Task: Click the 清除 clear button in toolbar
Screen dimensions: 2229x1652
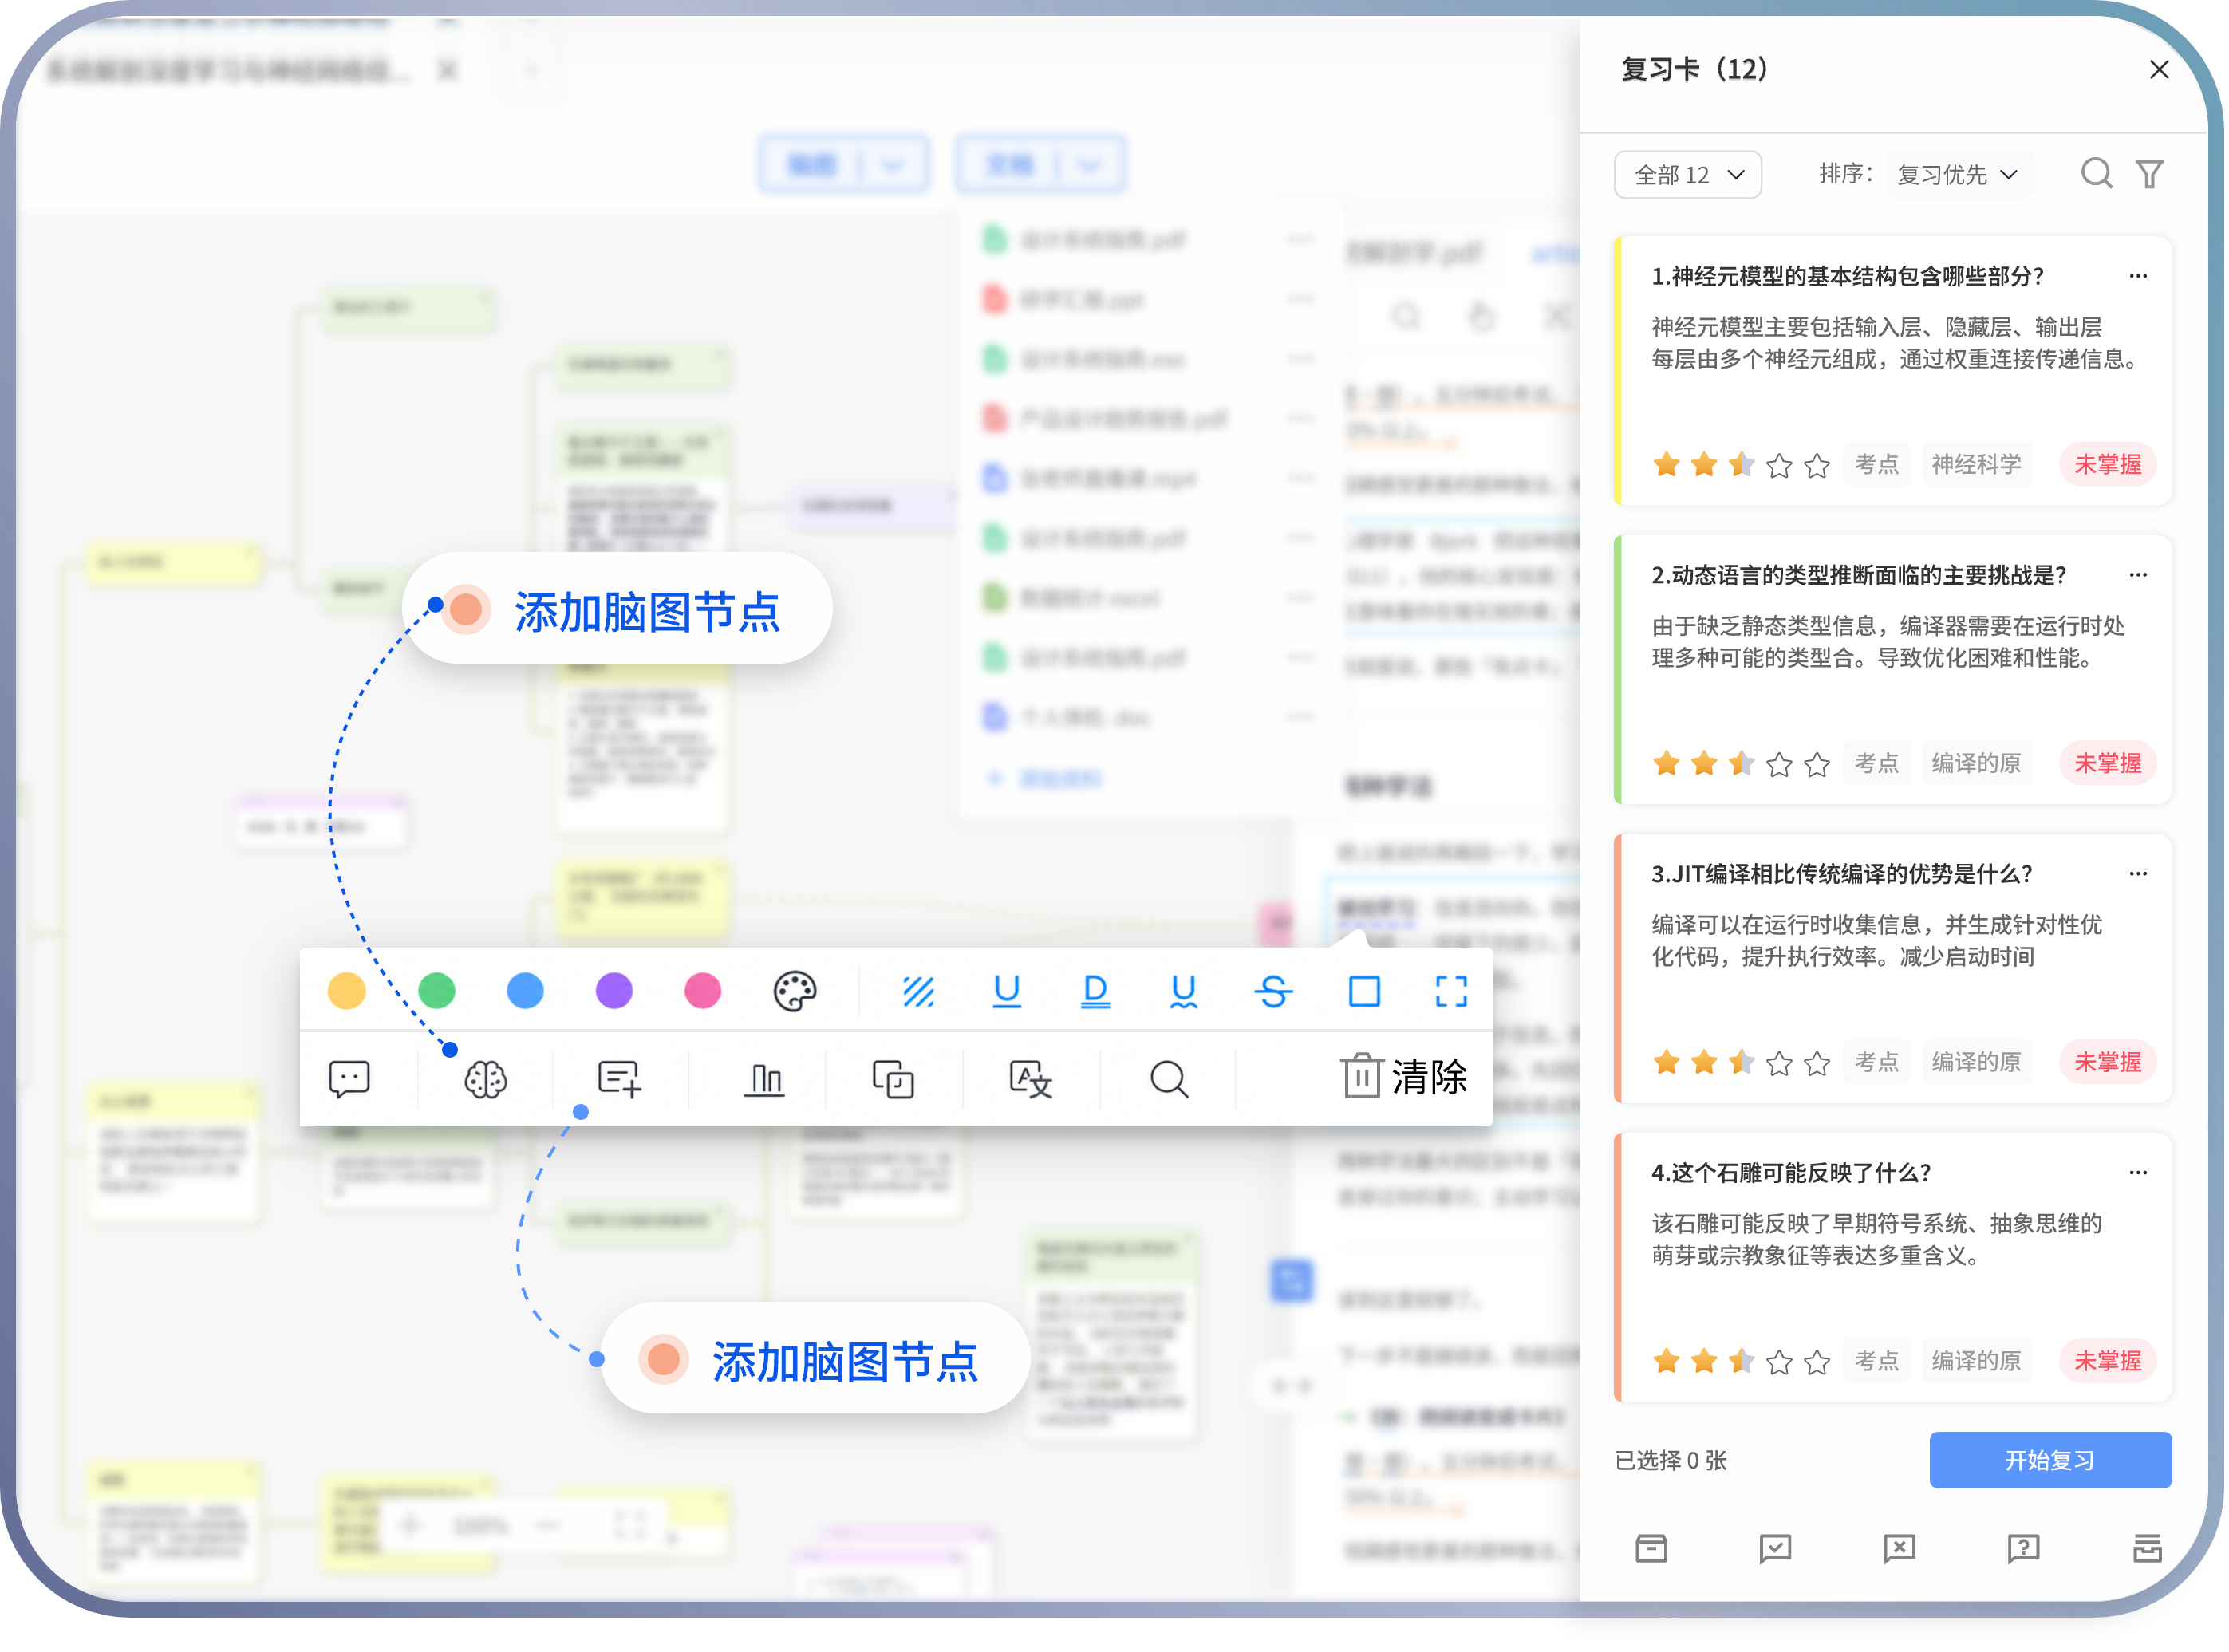Action: 1405,1078
